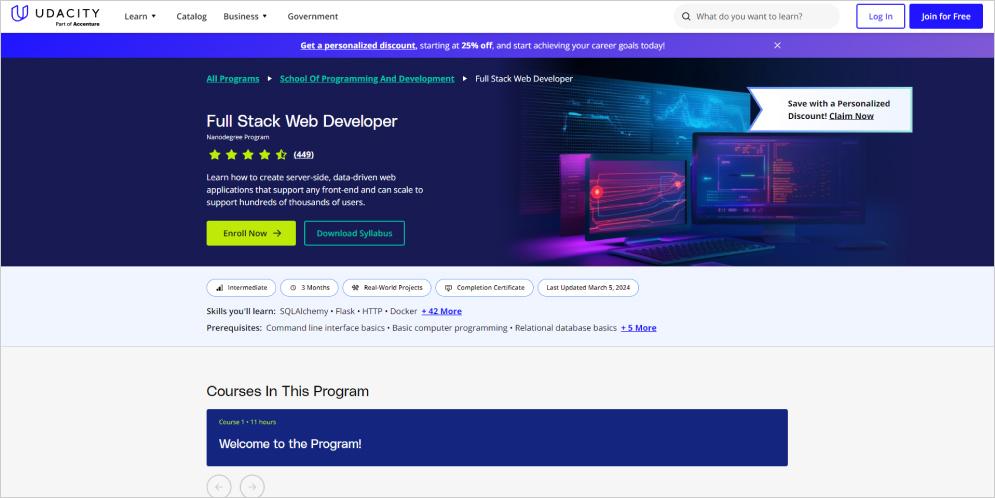
Task: Expand the Business dropdown menu
Action: [246, 16]
